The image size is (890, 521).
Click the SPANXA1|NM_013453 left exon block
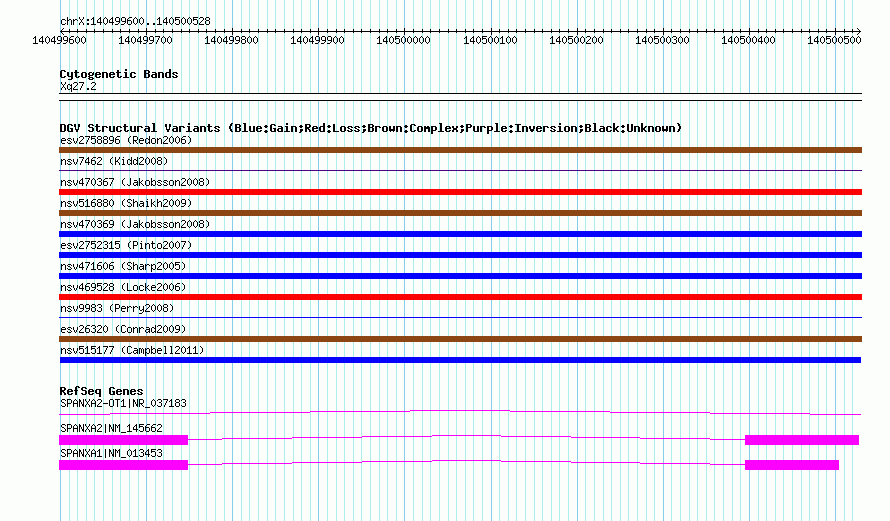click(123, 465)
